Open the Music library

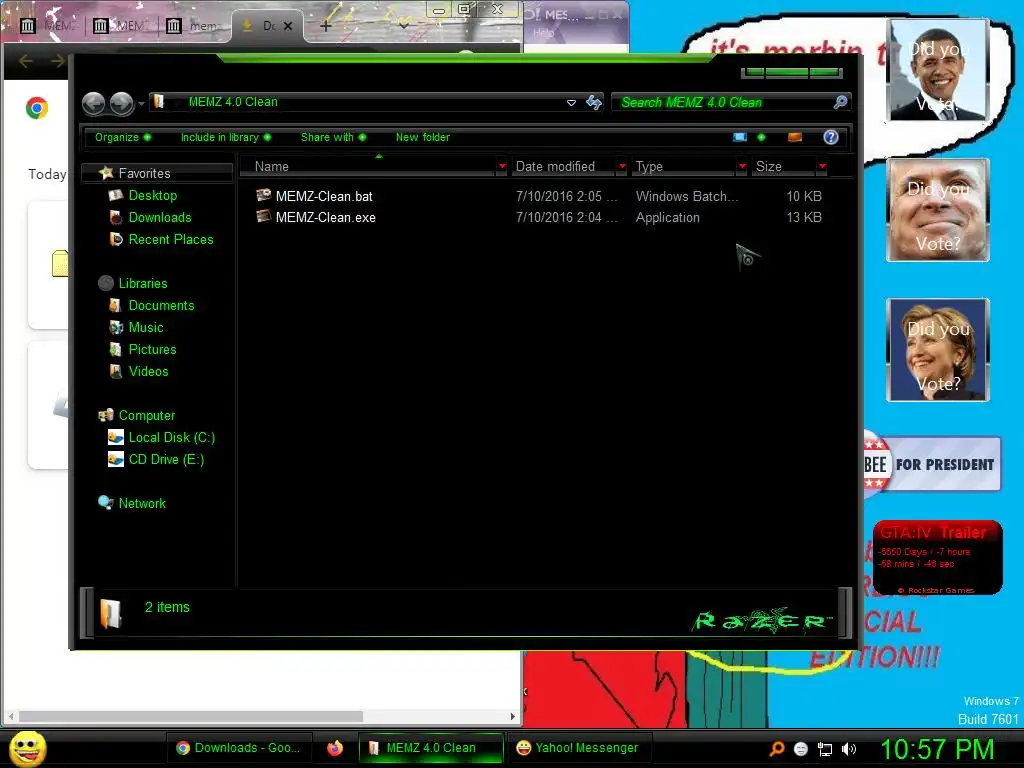point(146,328)
